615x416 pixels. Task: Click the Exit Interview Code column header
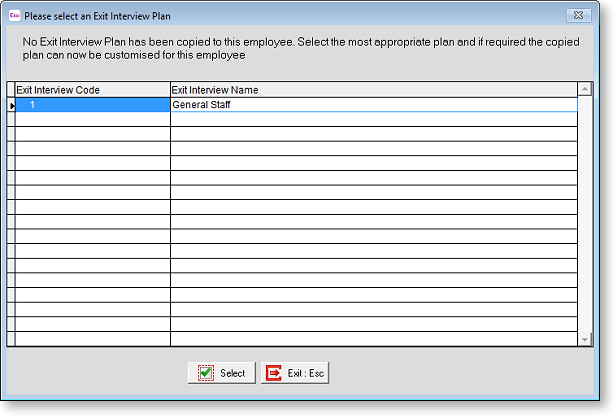pyautogui.click(x=92, y=90)
